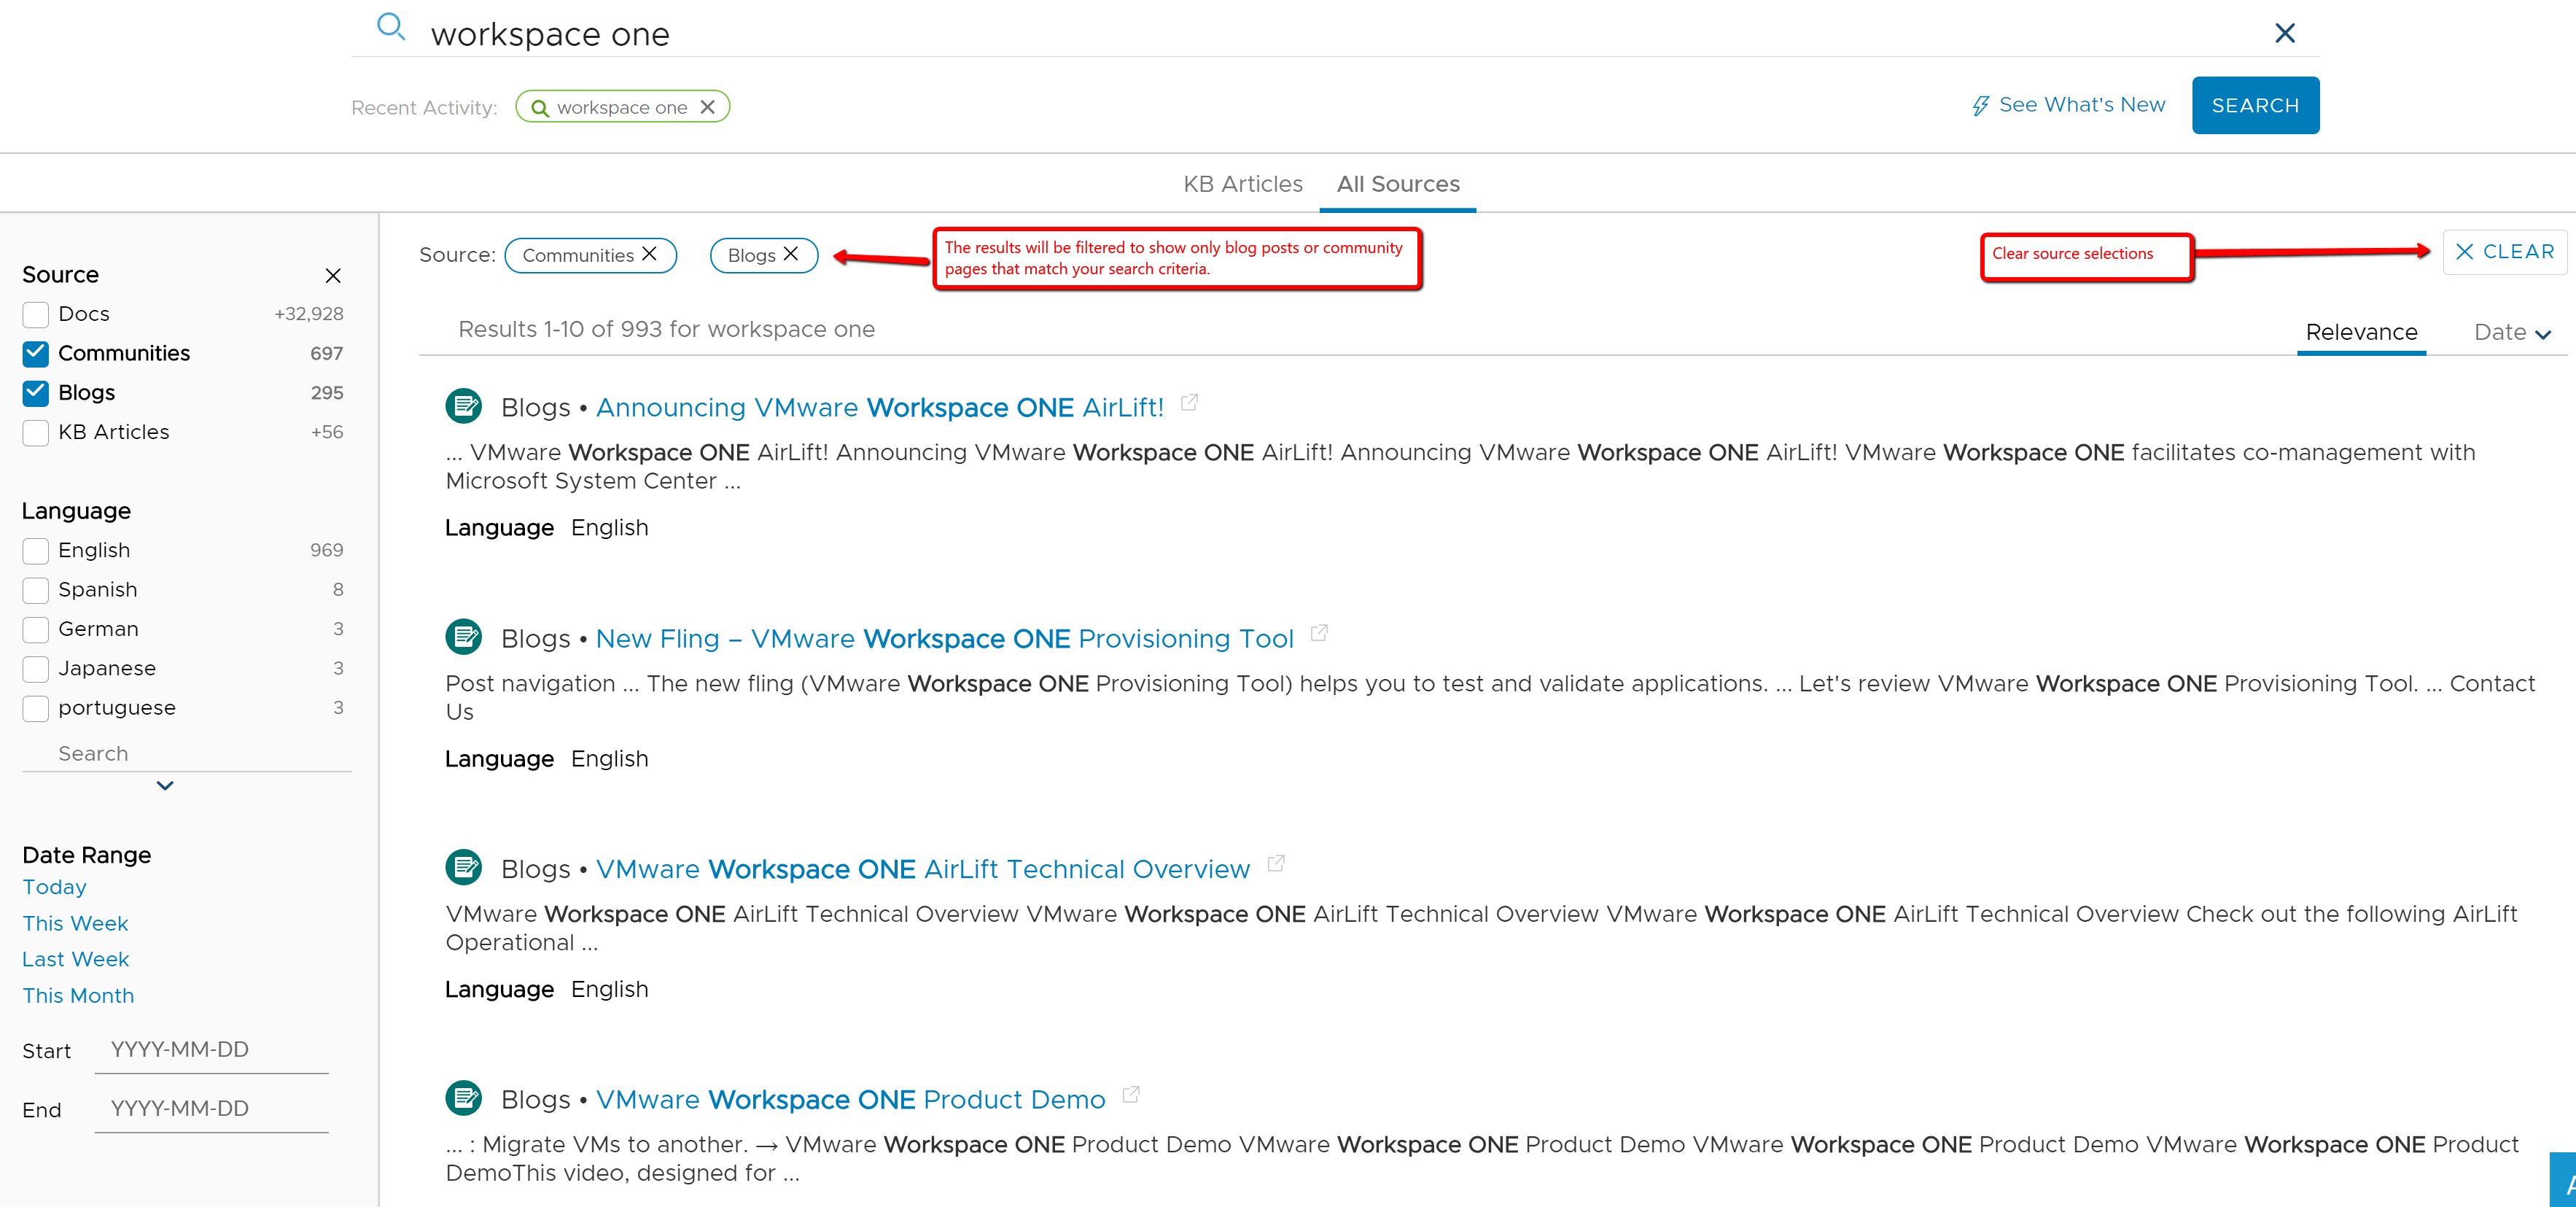The image size is (2576, 1207).
Task: Close the Source facet with its X
Action: 333,276
